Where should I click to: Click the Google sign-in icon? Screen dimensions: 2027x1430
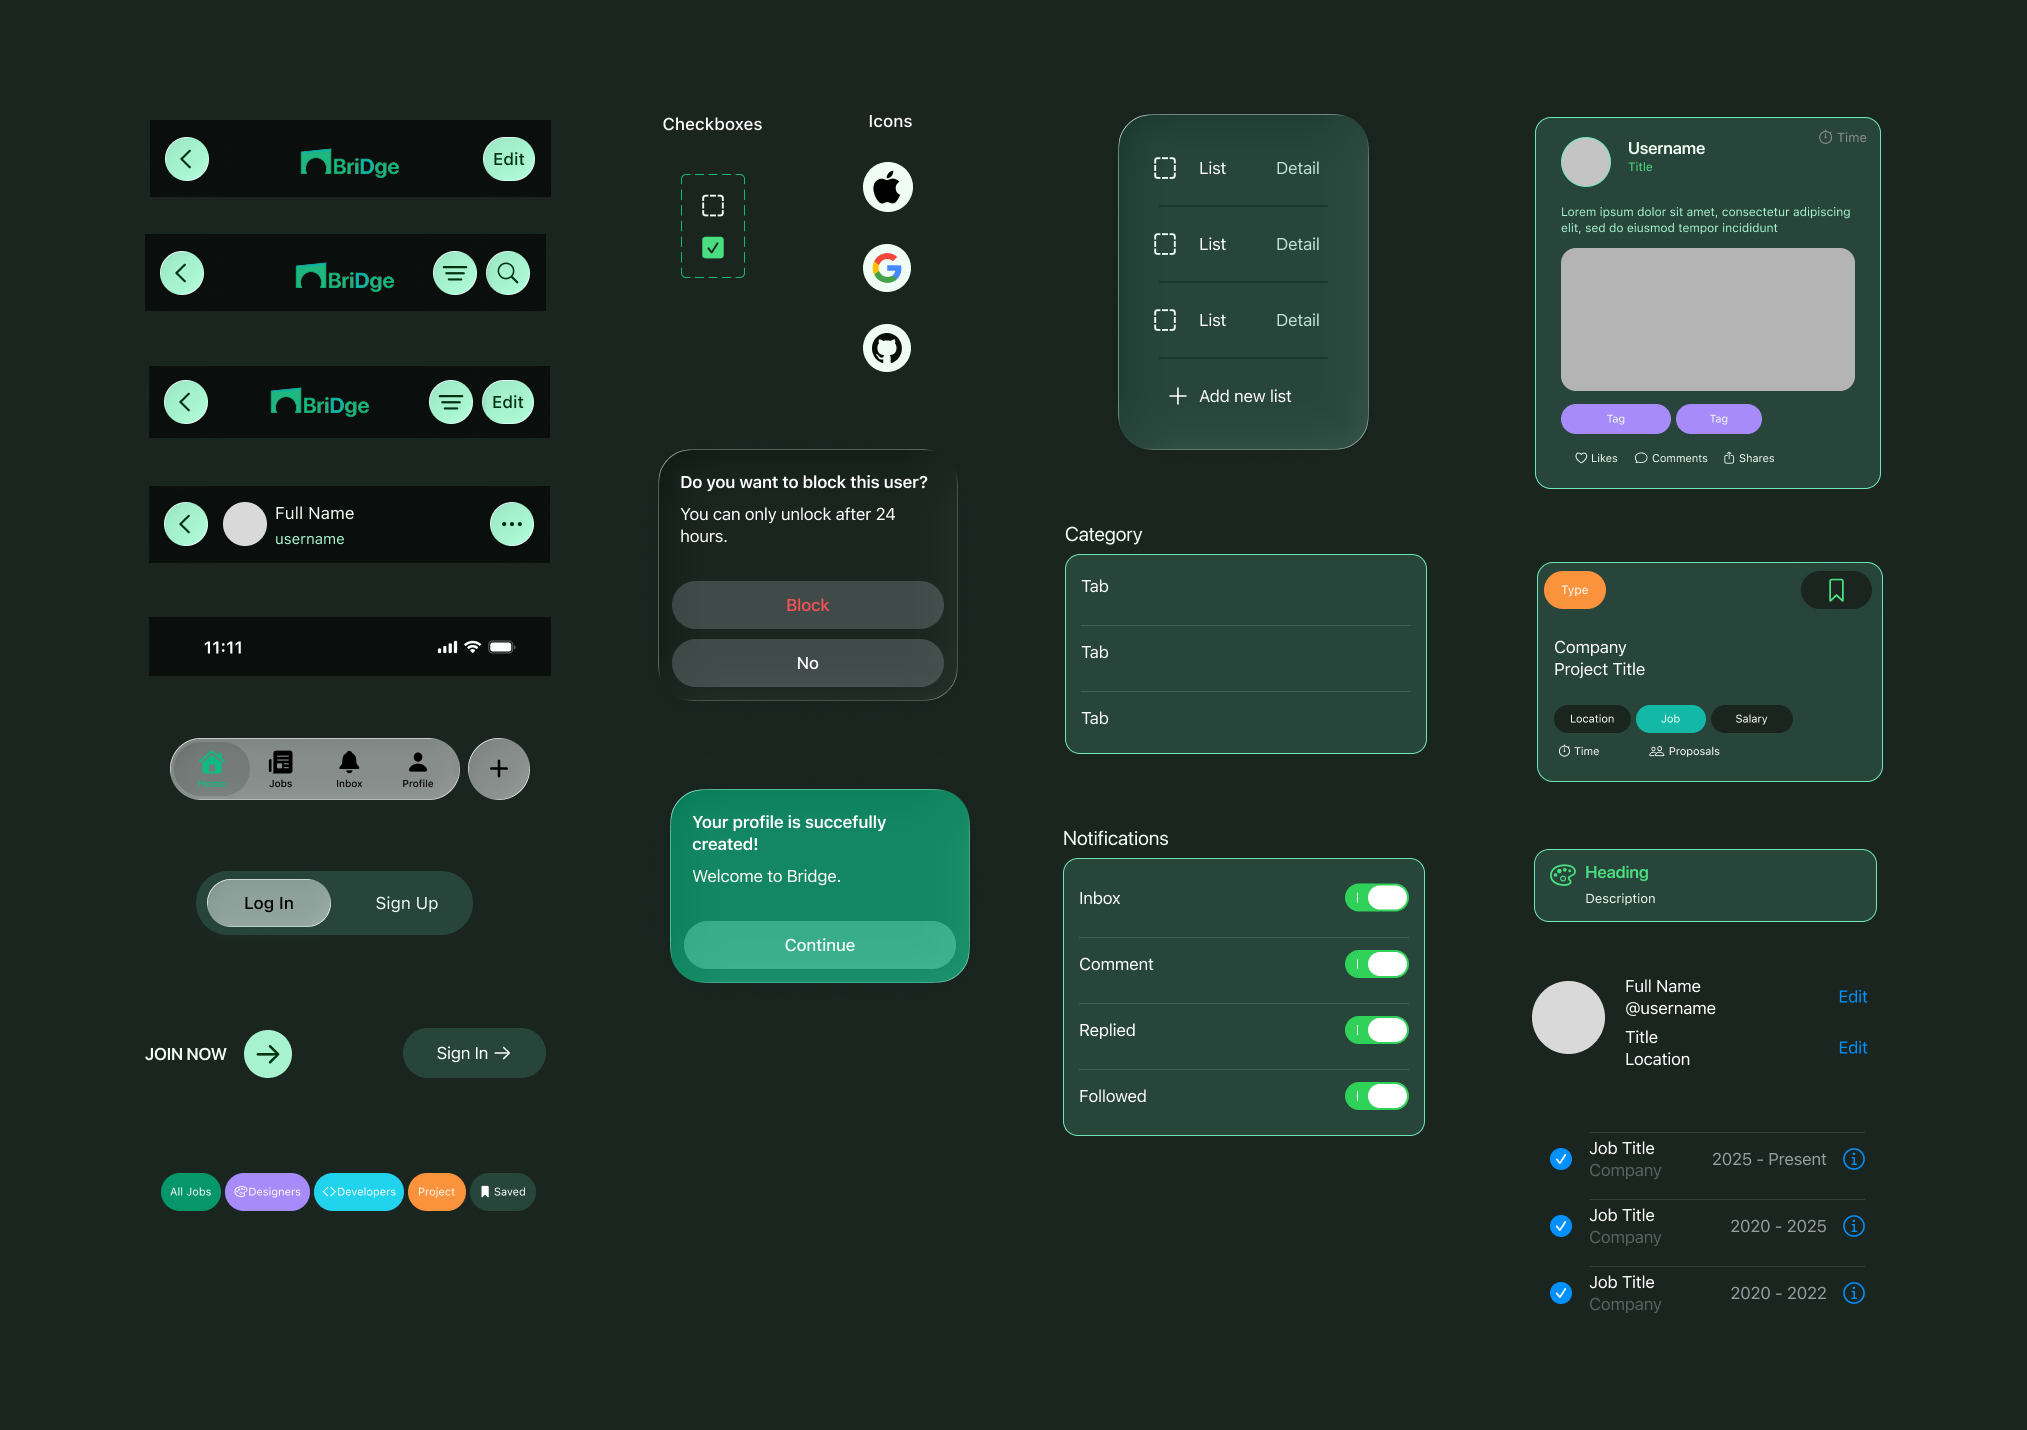click(887, 267)
